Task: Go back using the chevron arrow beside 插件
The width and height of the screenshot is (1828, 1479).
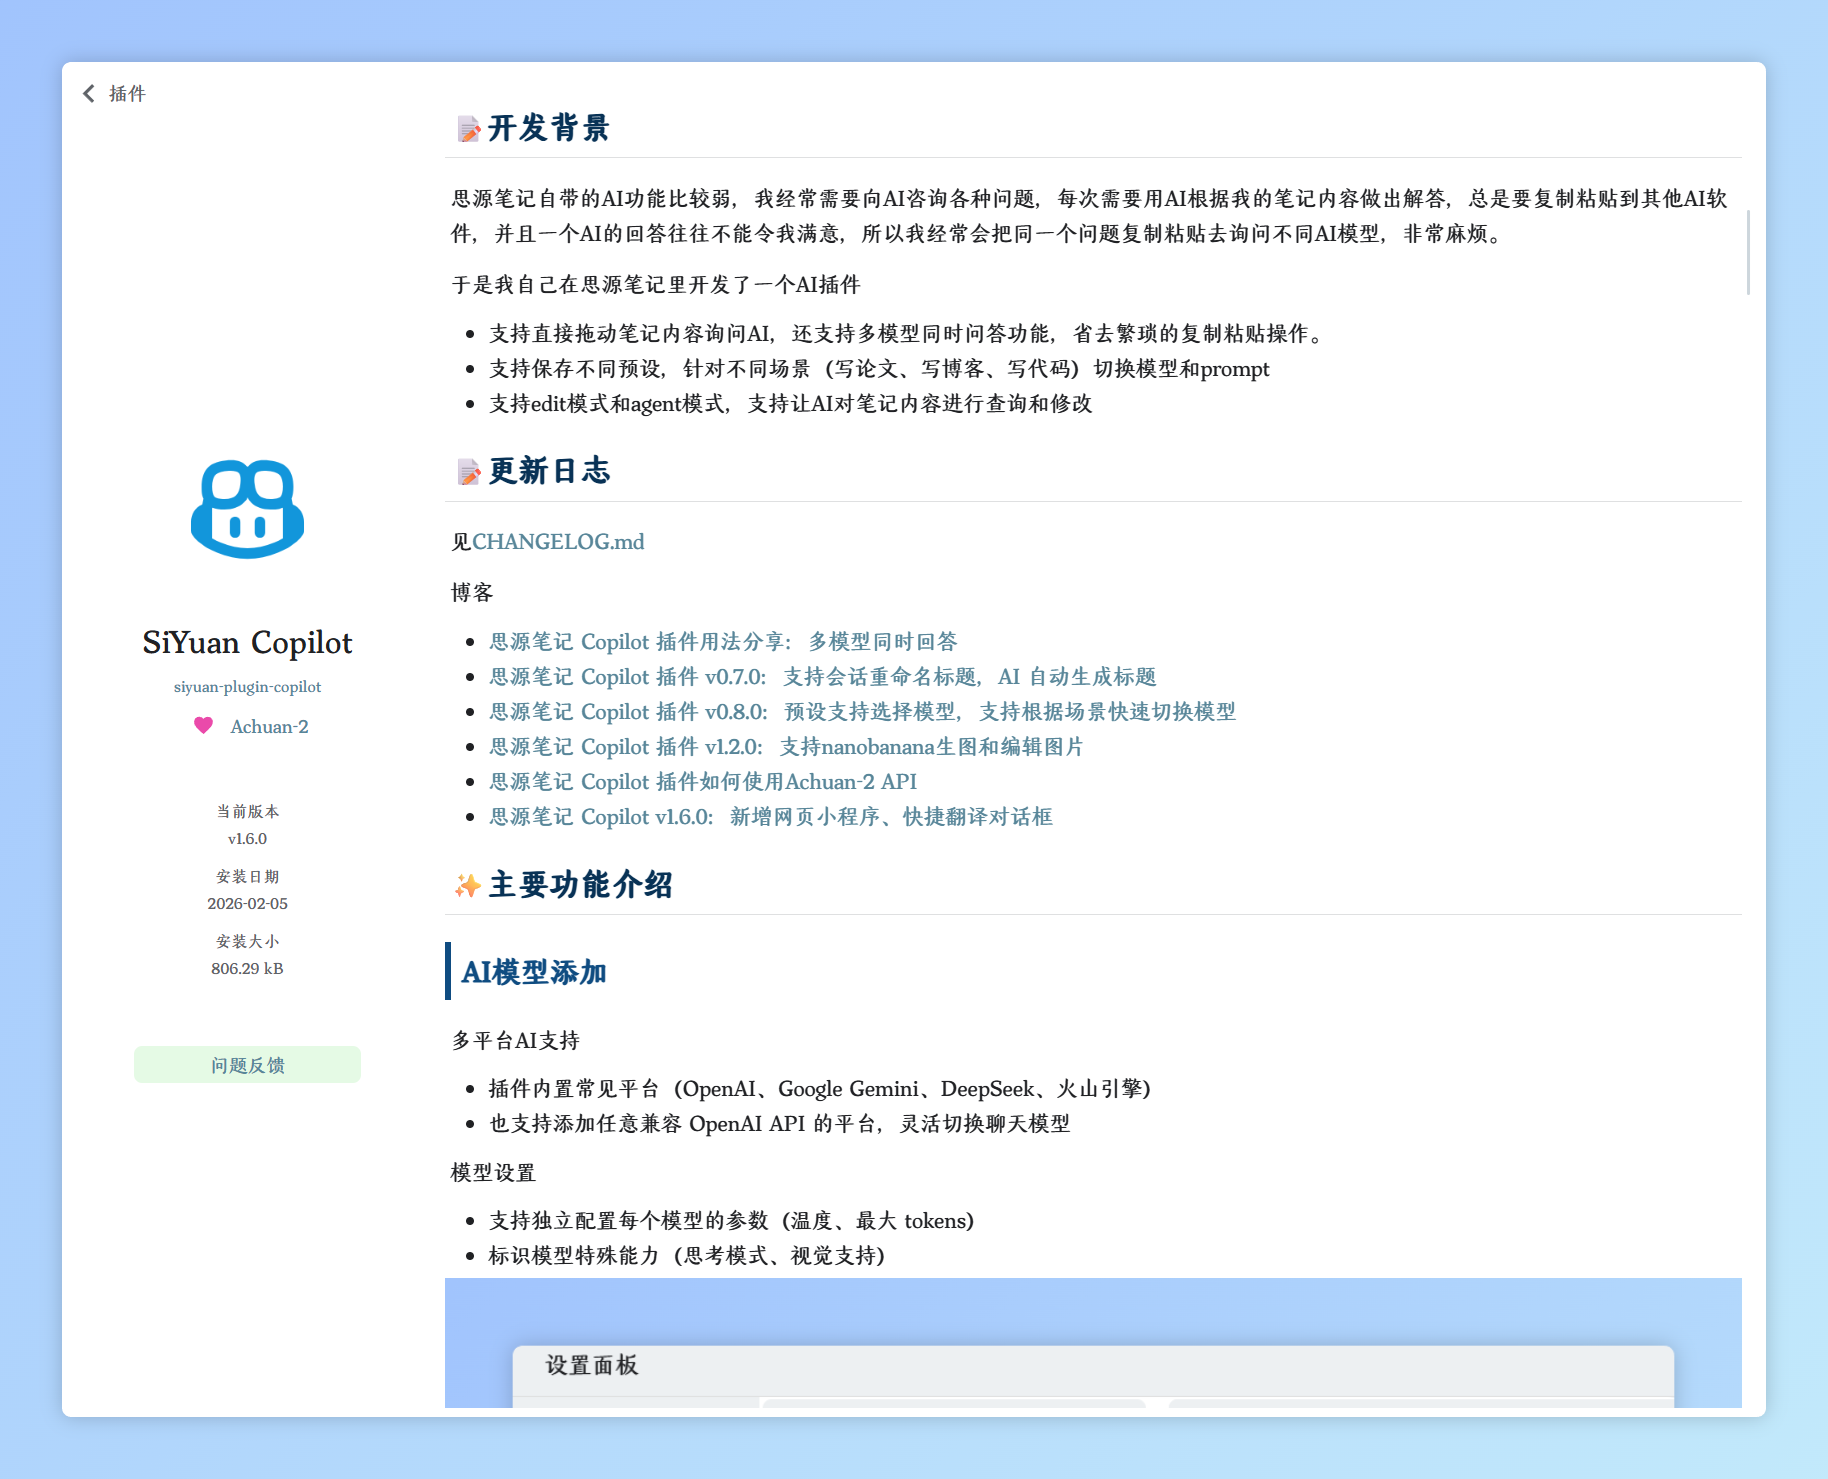Action: 89,93
